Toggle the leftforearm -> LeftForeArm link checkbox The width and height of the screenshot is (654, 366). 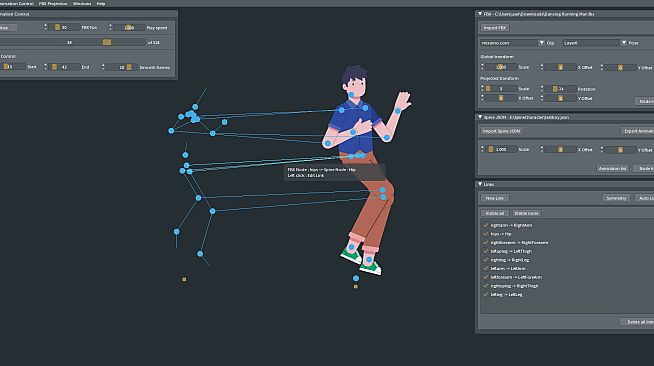(x=485, y=277)
